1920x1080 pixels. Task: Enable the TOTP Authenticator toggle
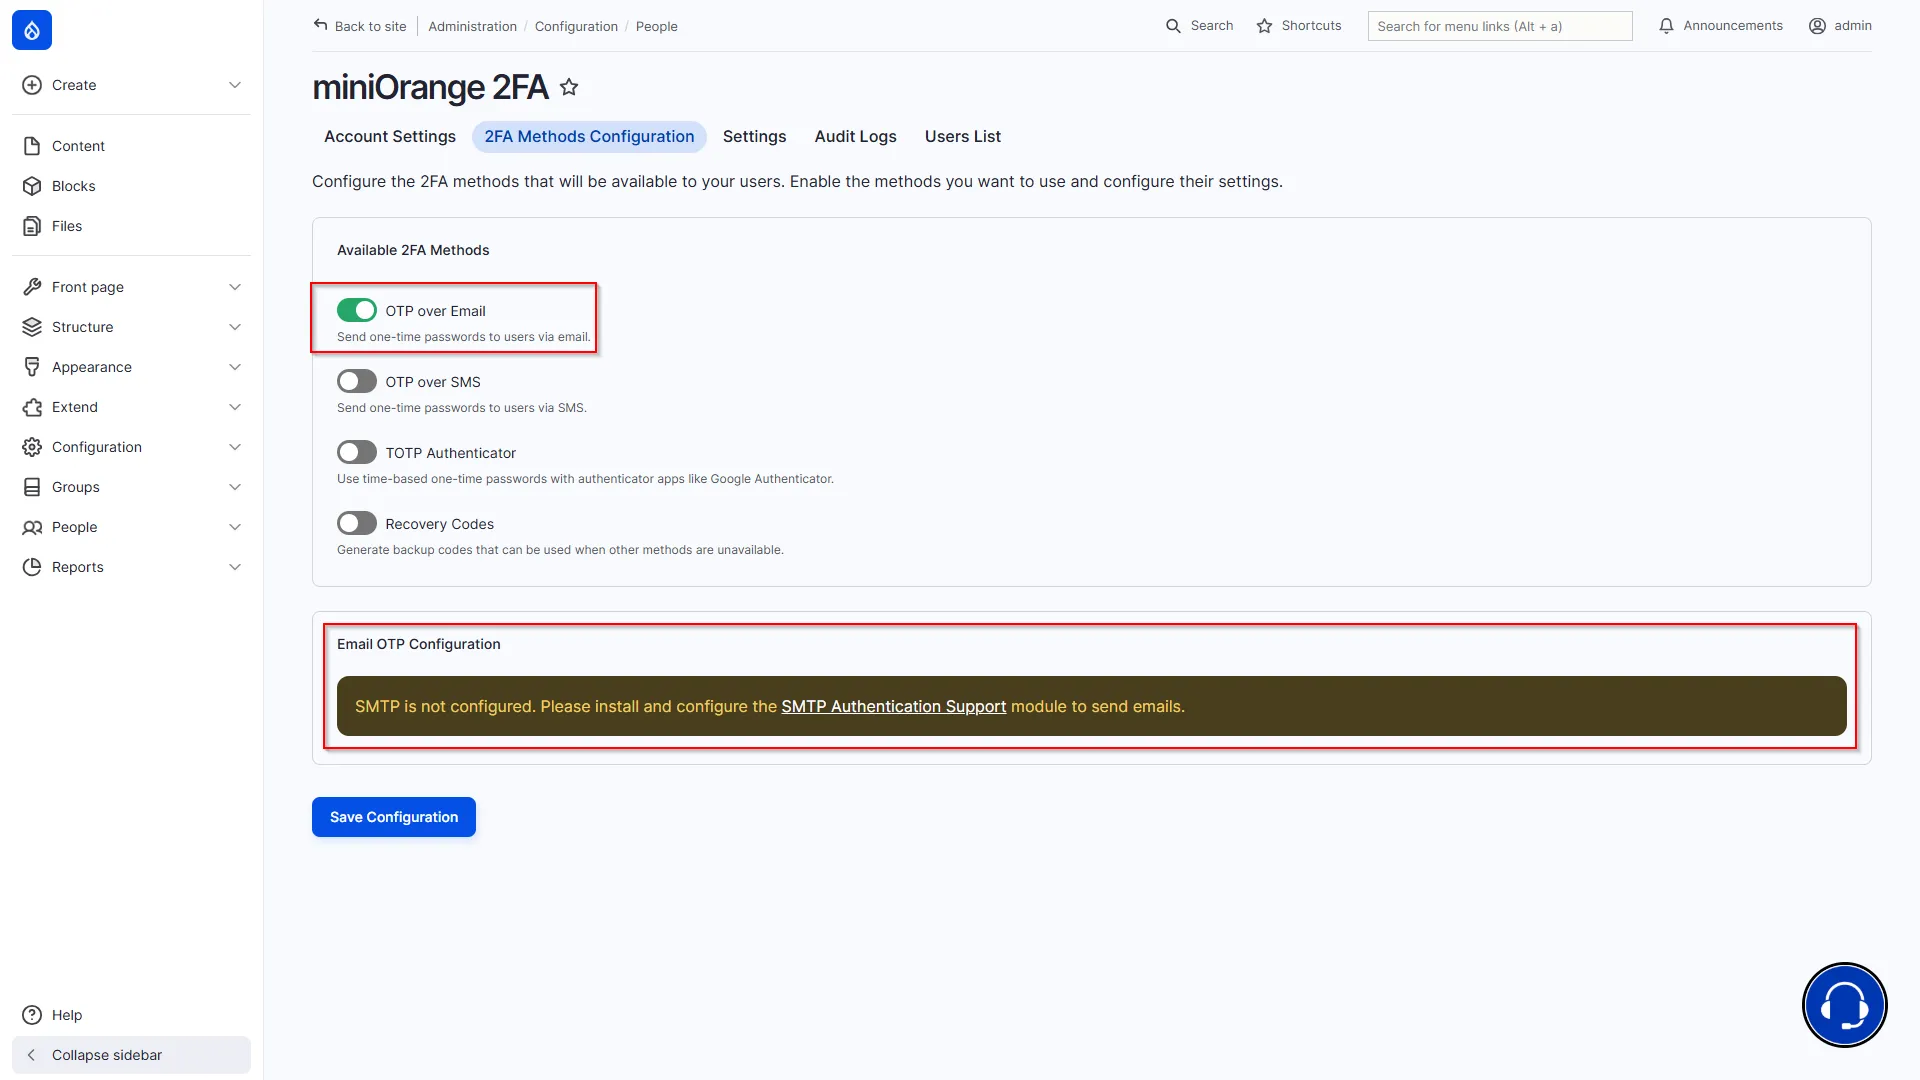pyautogui.click(x=357, y=452)
